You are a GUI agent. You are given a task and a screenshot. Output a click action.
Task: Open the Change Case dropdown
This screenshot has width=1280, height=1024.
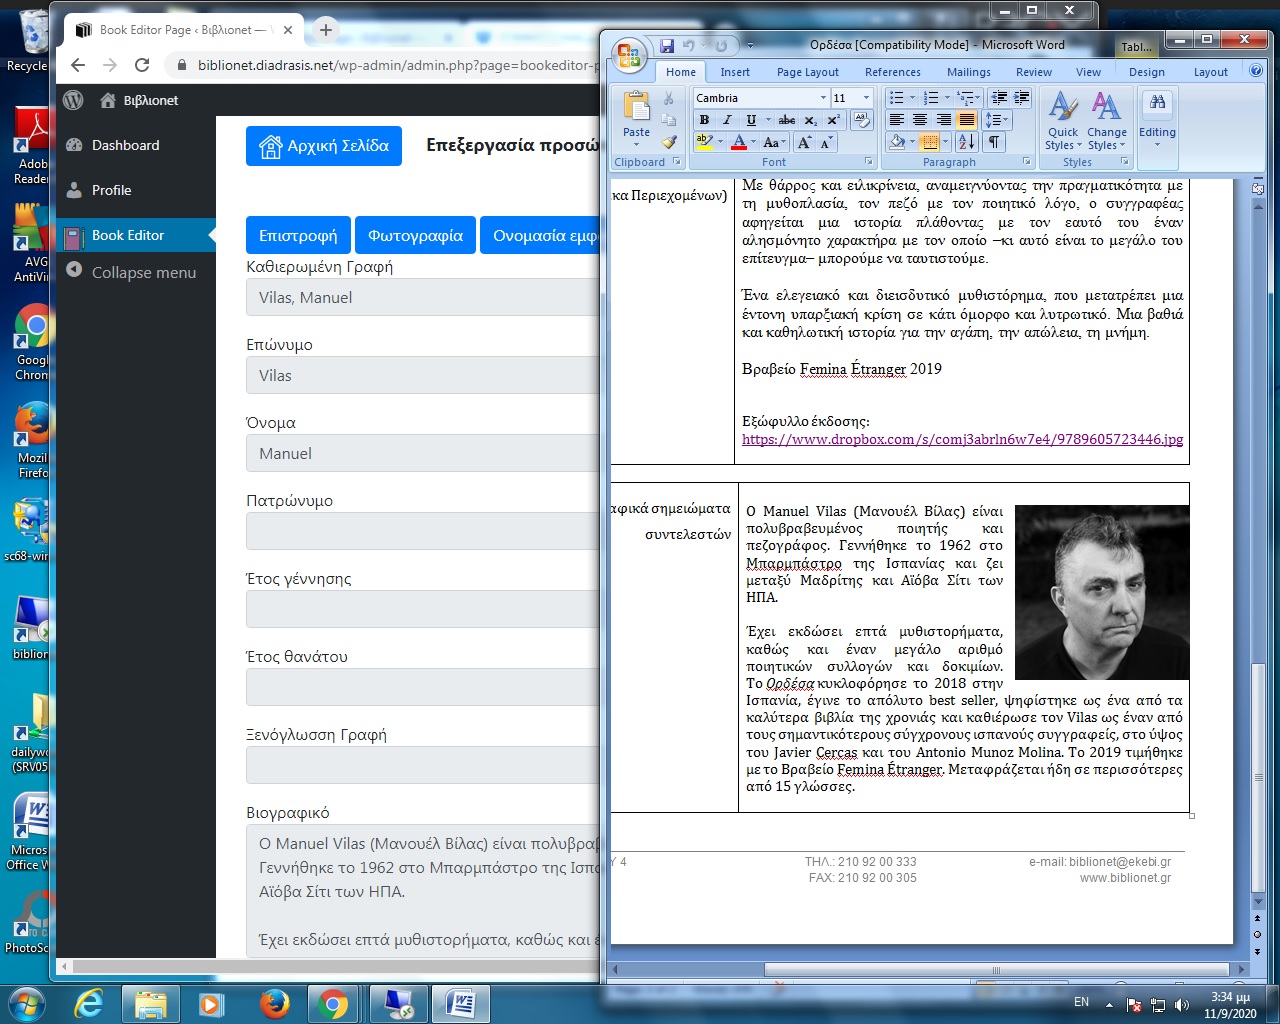tap(773, 143)
